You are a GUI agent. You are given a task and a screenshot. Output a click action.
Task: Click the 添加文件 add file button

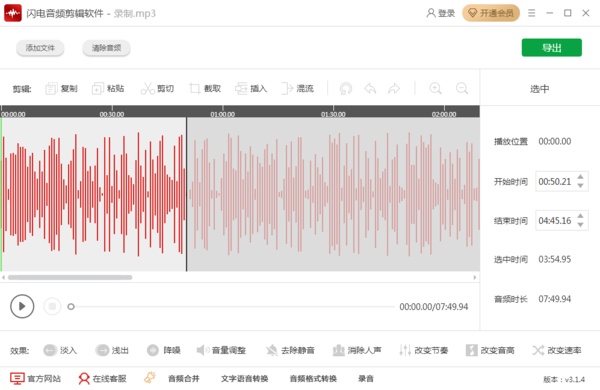pos(40,48)
